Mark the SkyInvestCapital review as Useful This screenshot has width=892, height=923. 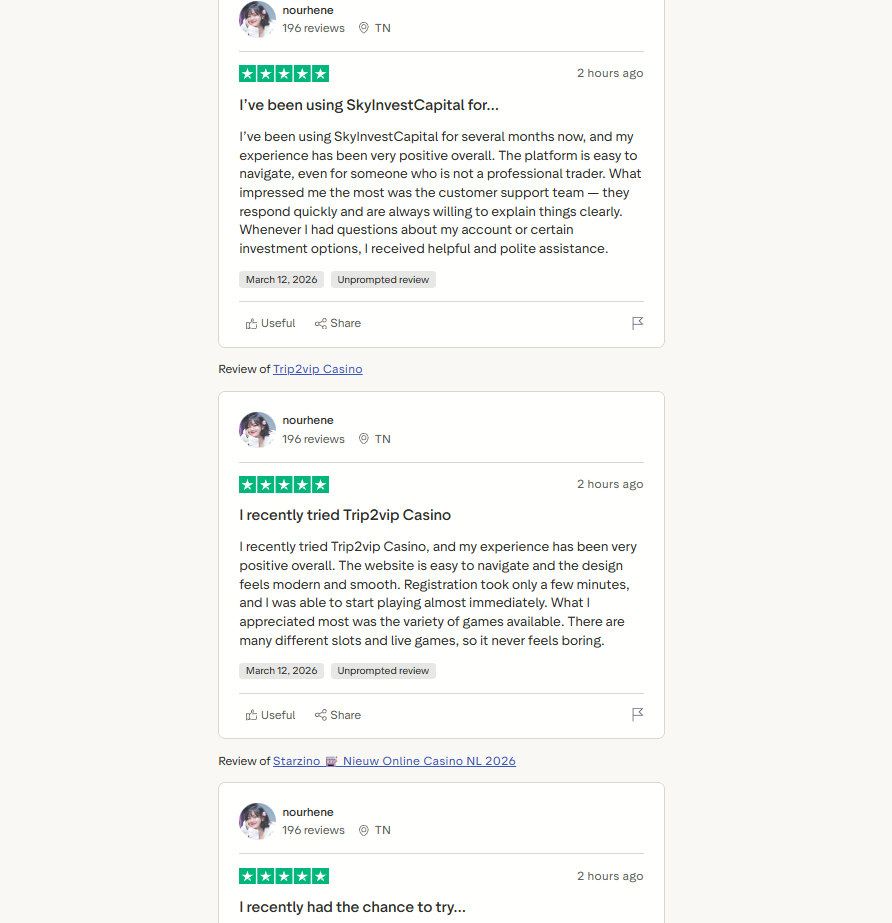click(x=271, y=323)
